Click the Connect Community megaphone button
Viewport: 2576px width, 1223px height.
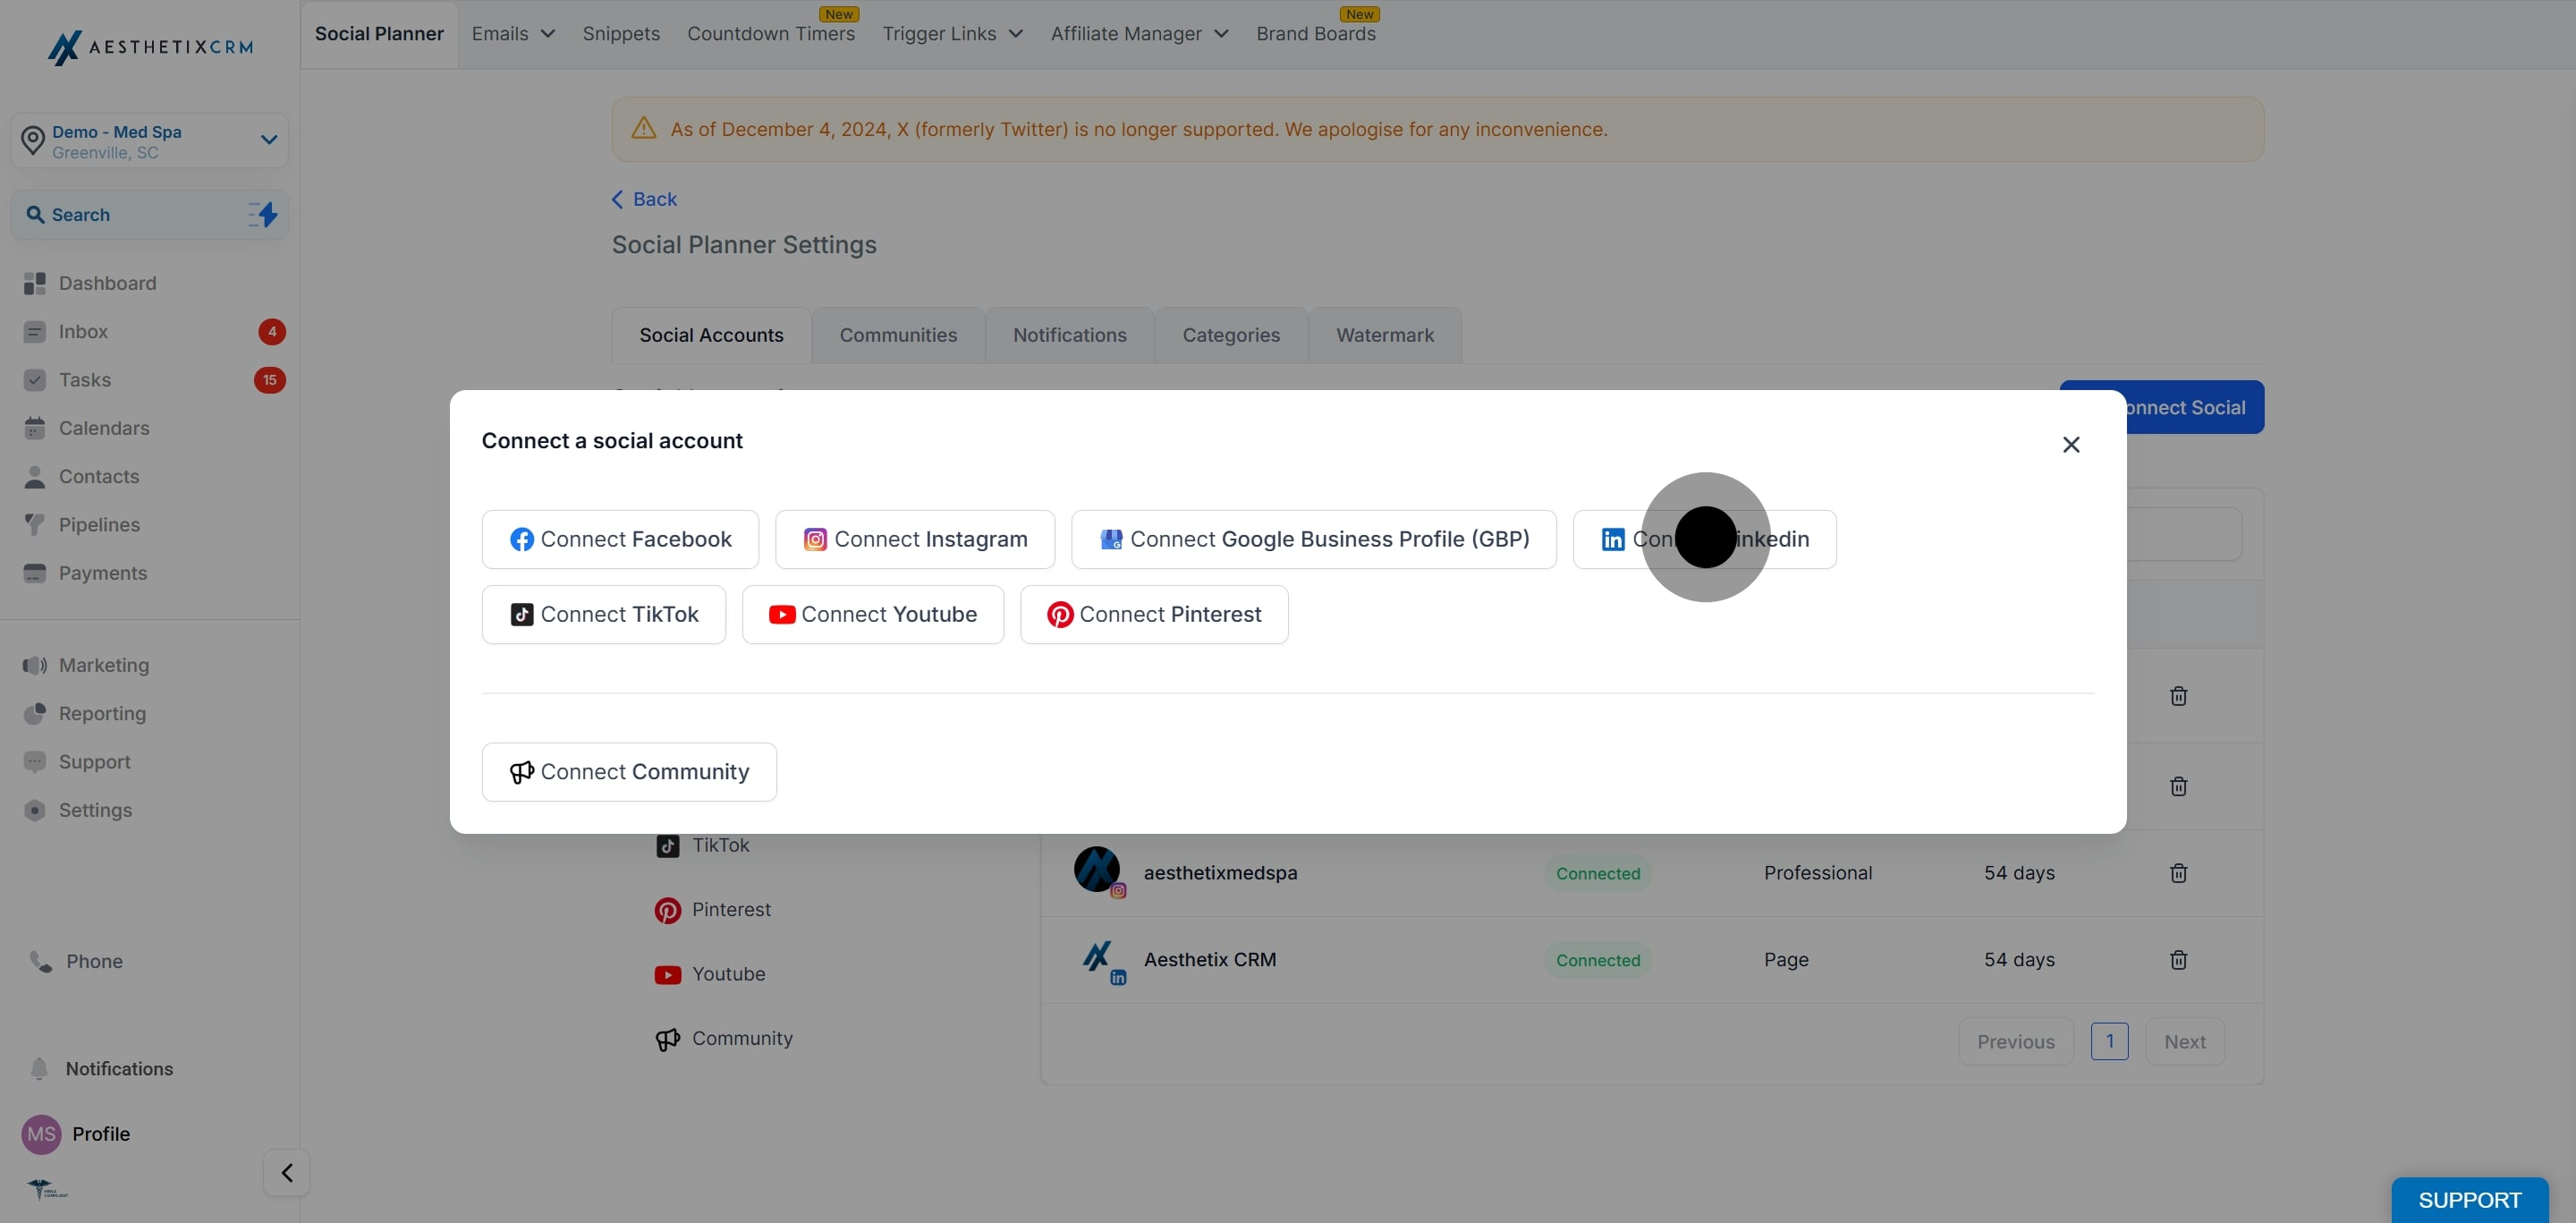point(629,771)
